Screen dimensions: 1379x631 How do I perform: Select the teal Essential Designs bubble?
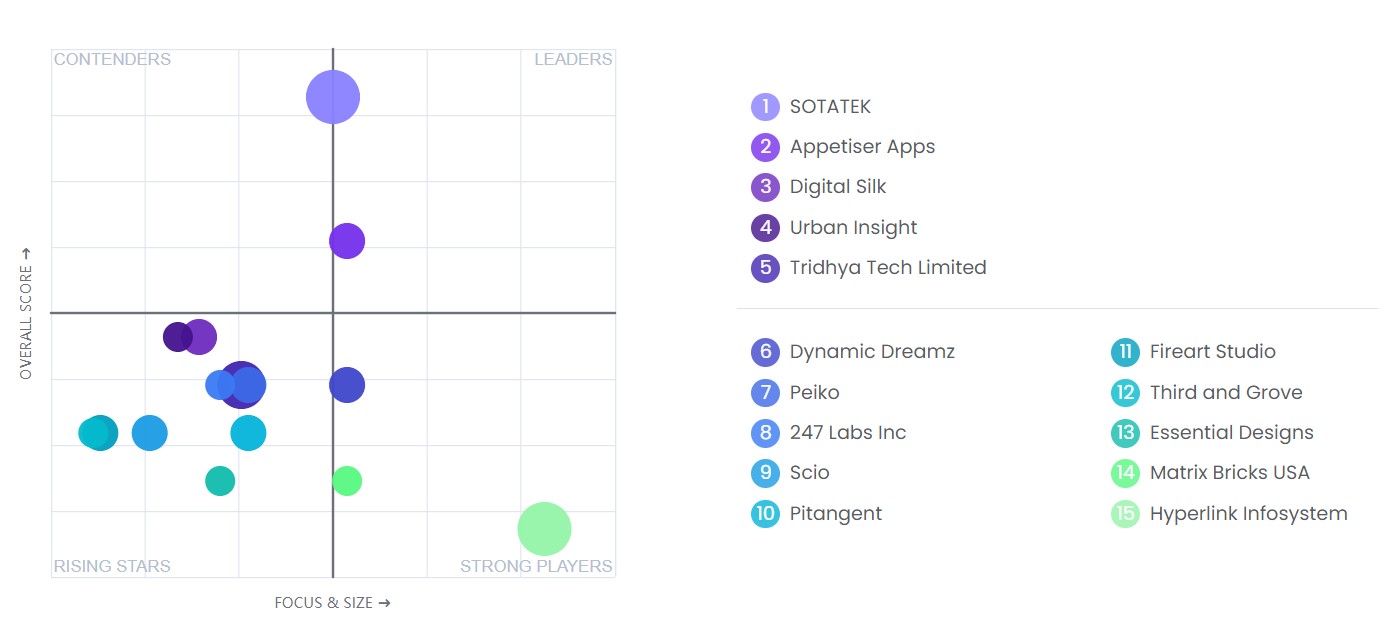(x=220, y=481)
